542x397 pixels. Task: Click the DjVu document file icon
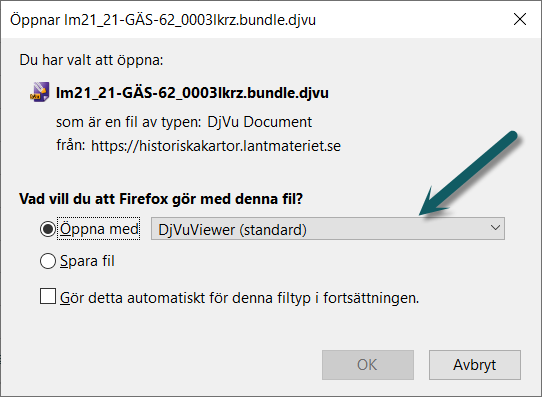[x=39, y=92]
